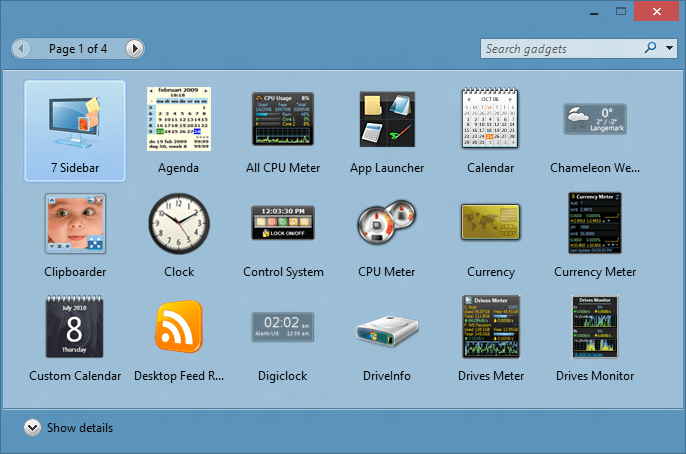Go to the next gadgets page
Viewport: 686px width, 454px height.
(134, 48)
